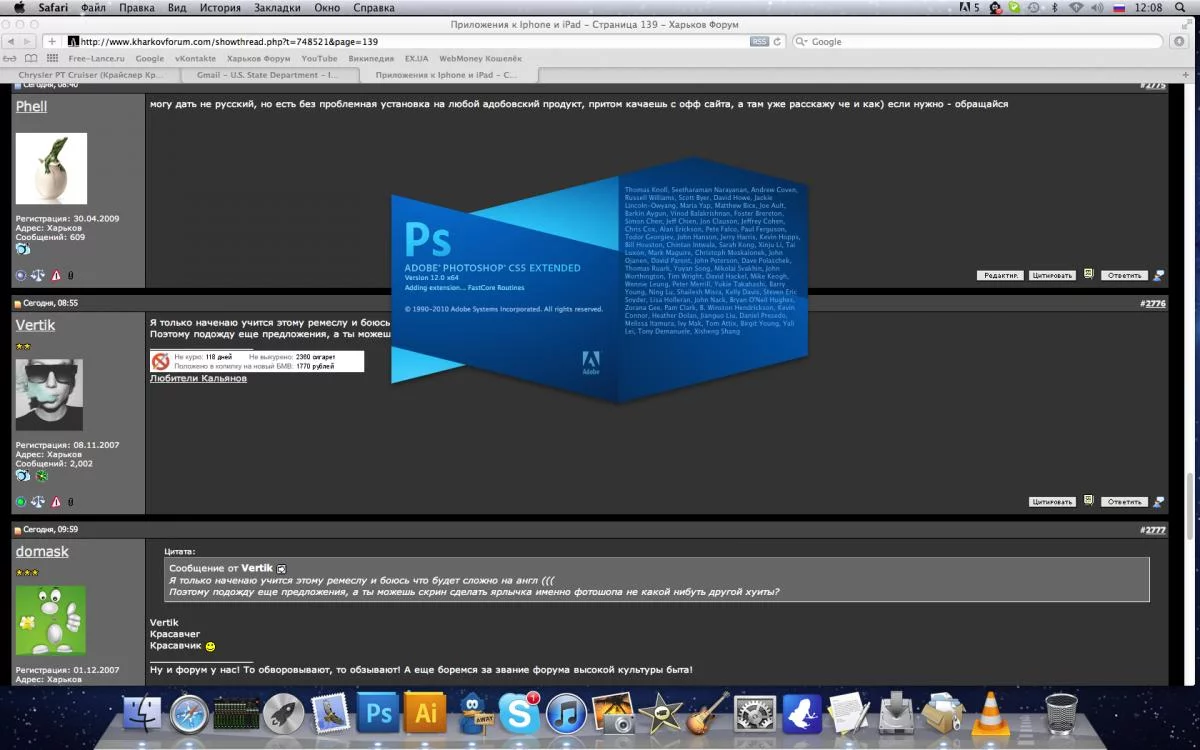Open System Preferences from the Dock
Viewport: 1200px width, 750px height.
pyautogui.click(x=755, y=713)
